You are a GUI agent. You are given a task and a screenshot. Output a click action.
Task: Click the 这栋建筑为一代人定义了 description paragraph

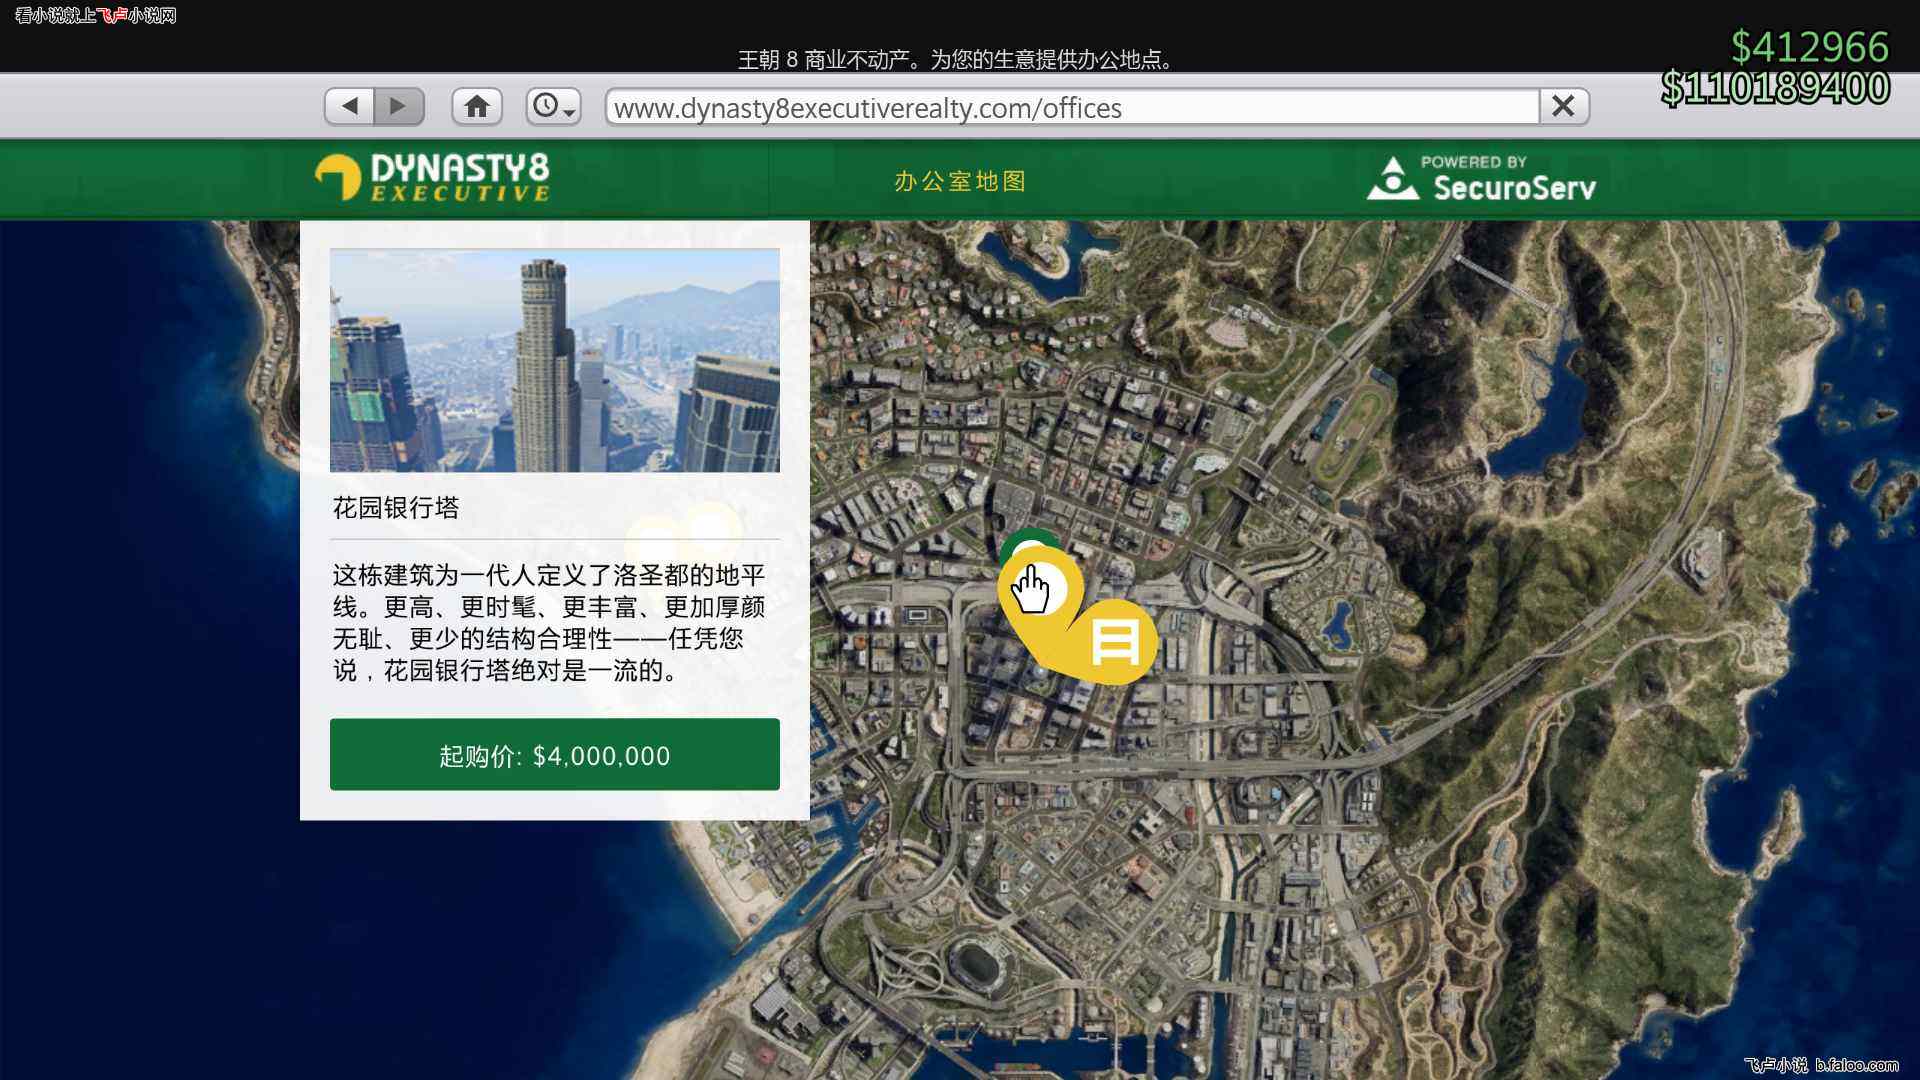[x=549, y=622]
